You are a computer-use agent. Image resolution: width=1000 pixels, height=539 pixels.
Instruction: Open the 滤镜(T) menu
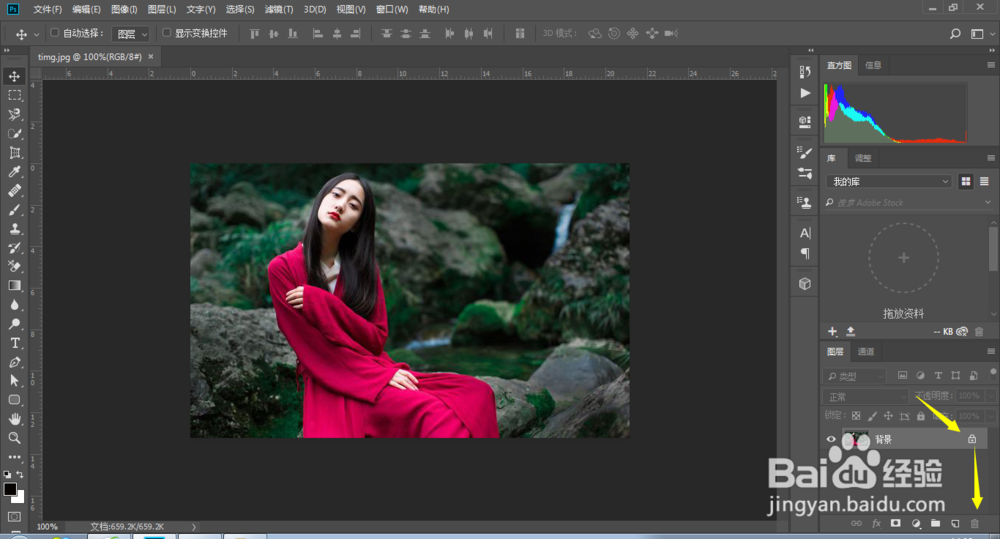(279, 10)
